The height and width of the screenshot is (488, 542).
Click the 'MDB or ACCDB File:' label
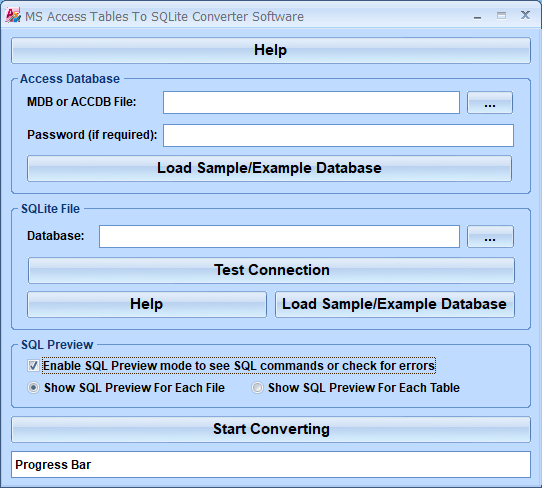[x=82, y=102]
